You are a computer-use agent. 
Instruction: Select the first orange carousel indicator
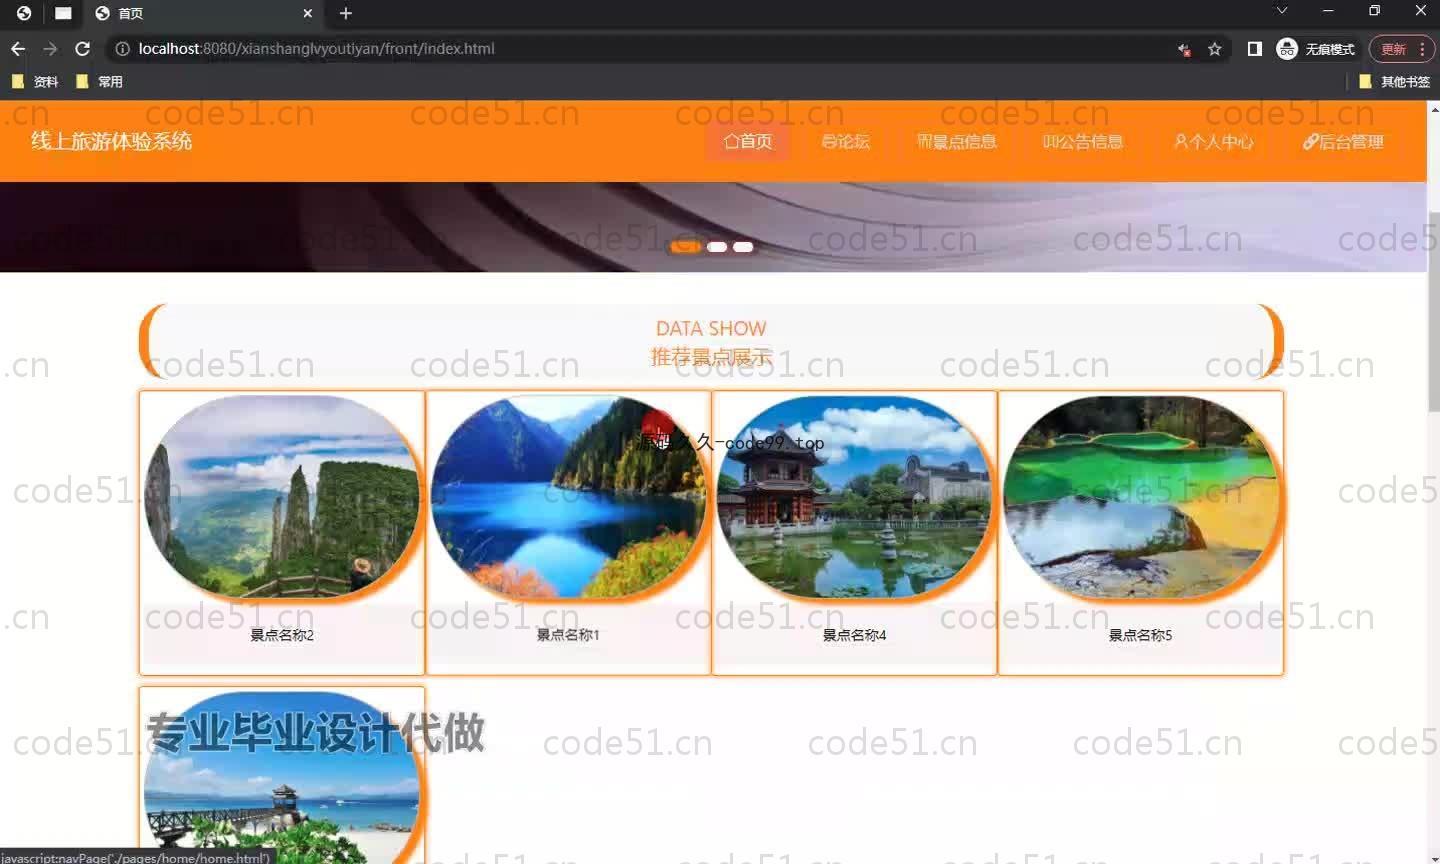coord(685,246)
